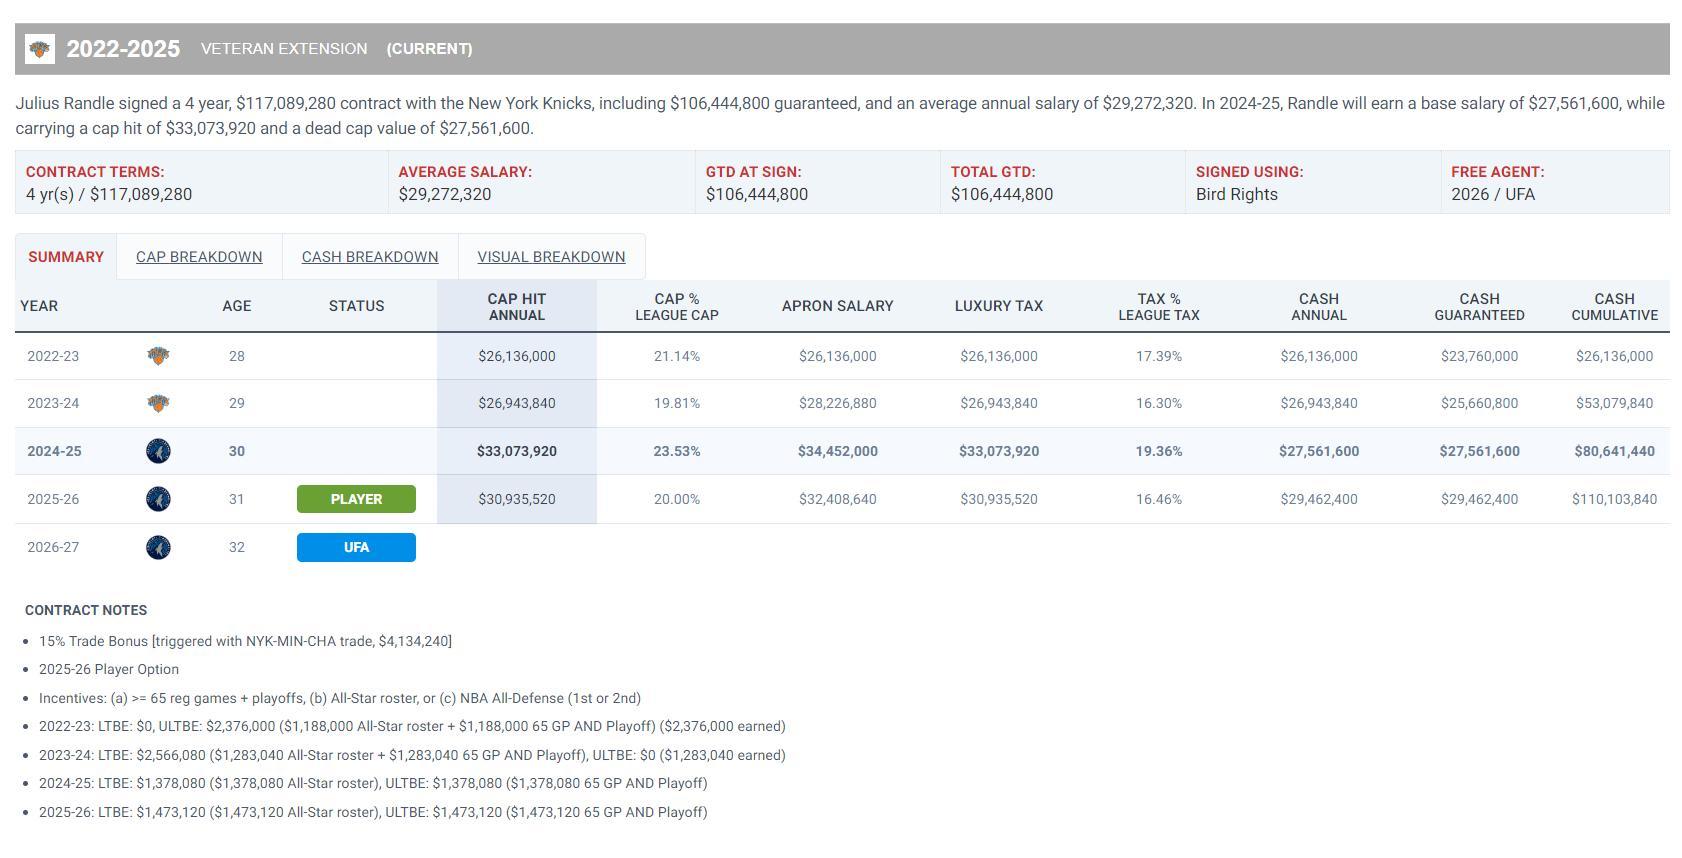This screenshot has height=858, width=1682.
Task: Click the blue UFA status badge
Action: (x=356, y=547)
